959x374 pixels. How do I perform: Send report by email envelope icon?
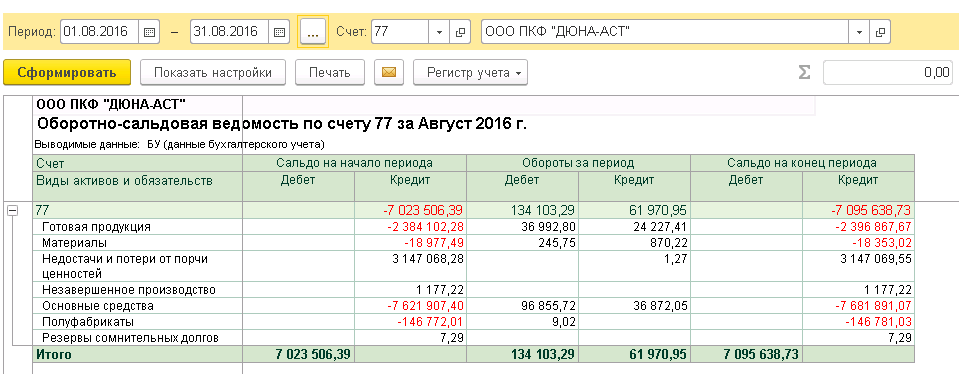pos(389,73)
